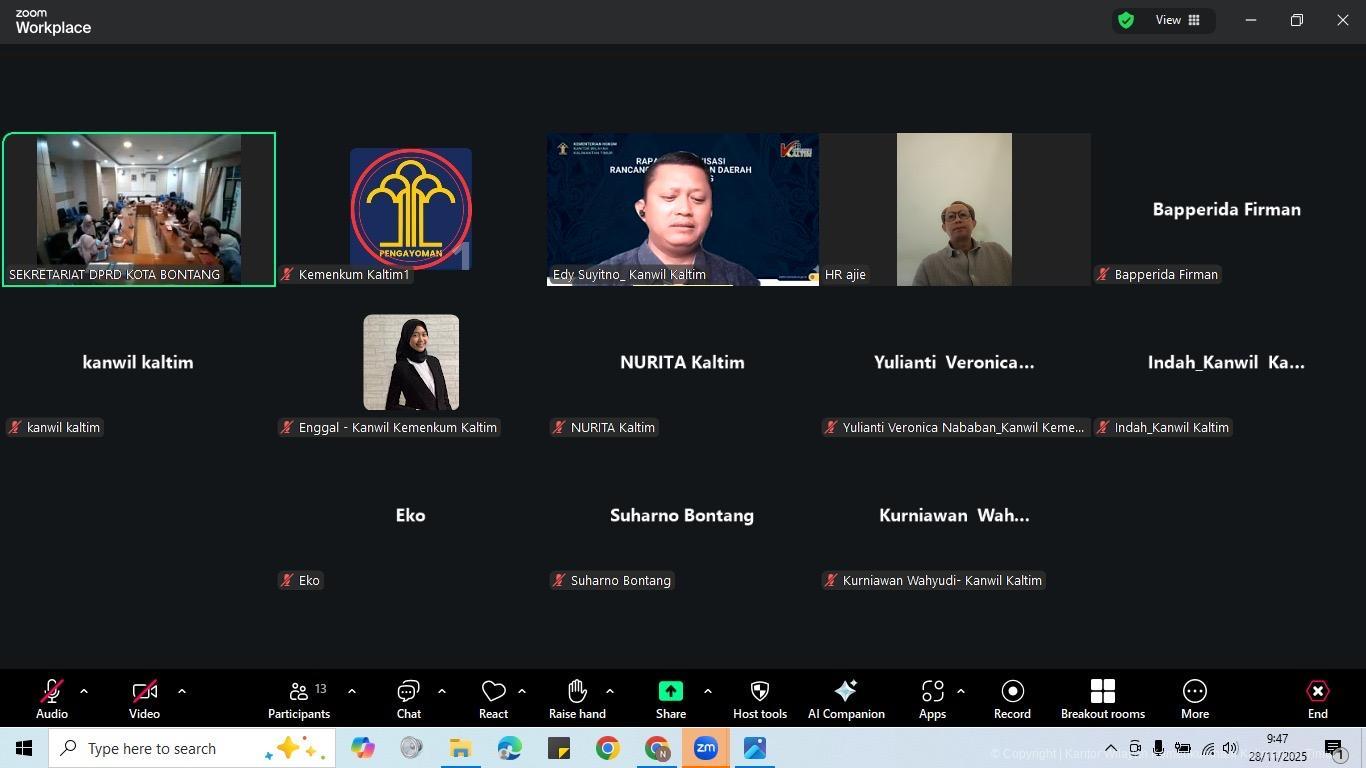Click the End meeting button
This screenshot has width=1366, height=768.
[1317, 699]
